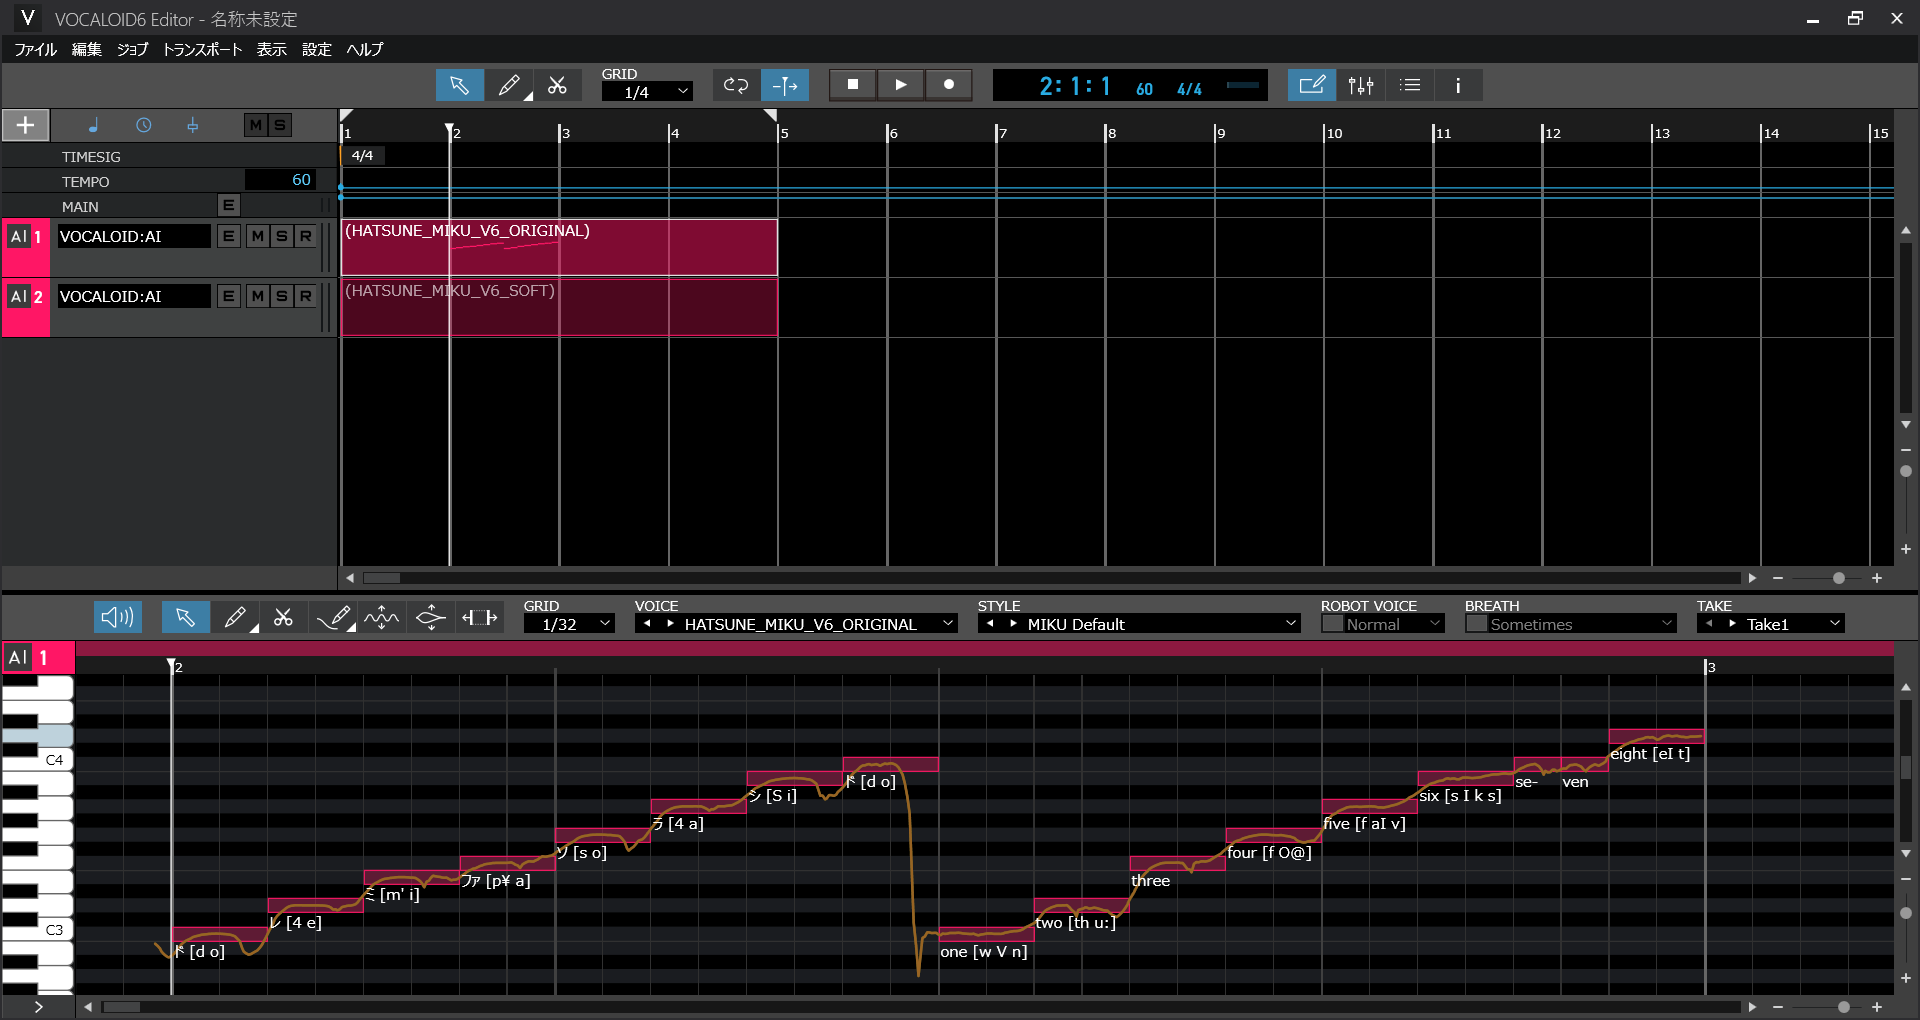Enable the Robot Voice checkbox

1332,624
